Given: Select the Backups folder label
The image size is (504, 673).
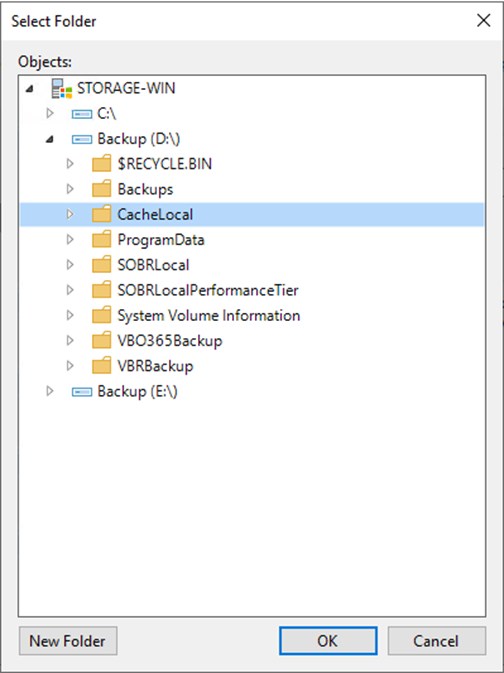Looking at the screenshot, I should click(146, 189).
